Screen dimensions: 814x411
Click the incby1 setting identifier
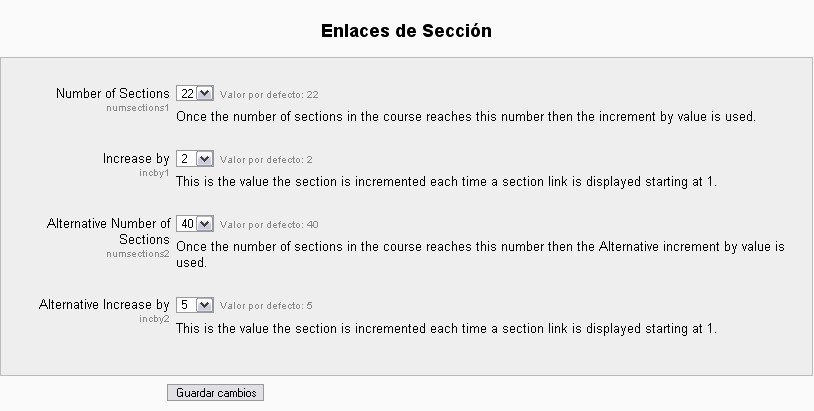[154, 172]
